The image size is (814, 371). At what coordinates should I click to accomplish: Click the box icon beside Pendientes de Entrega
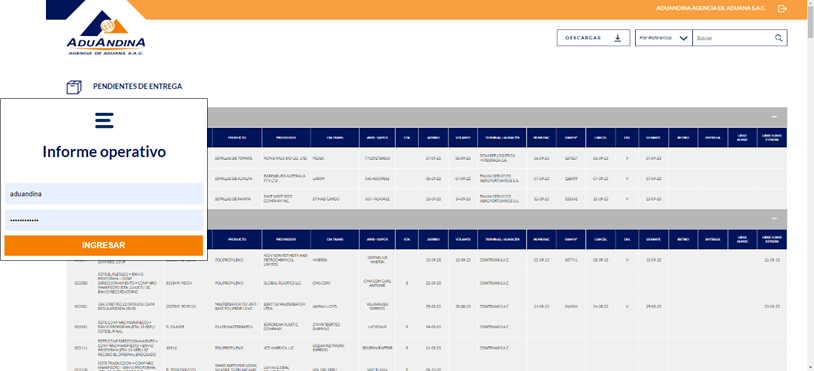(74, 87)
